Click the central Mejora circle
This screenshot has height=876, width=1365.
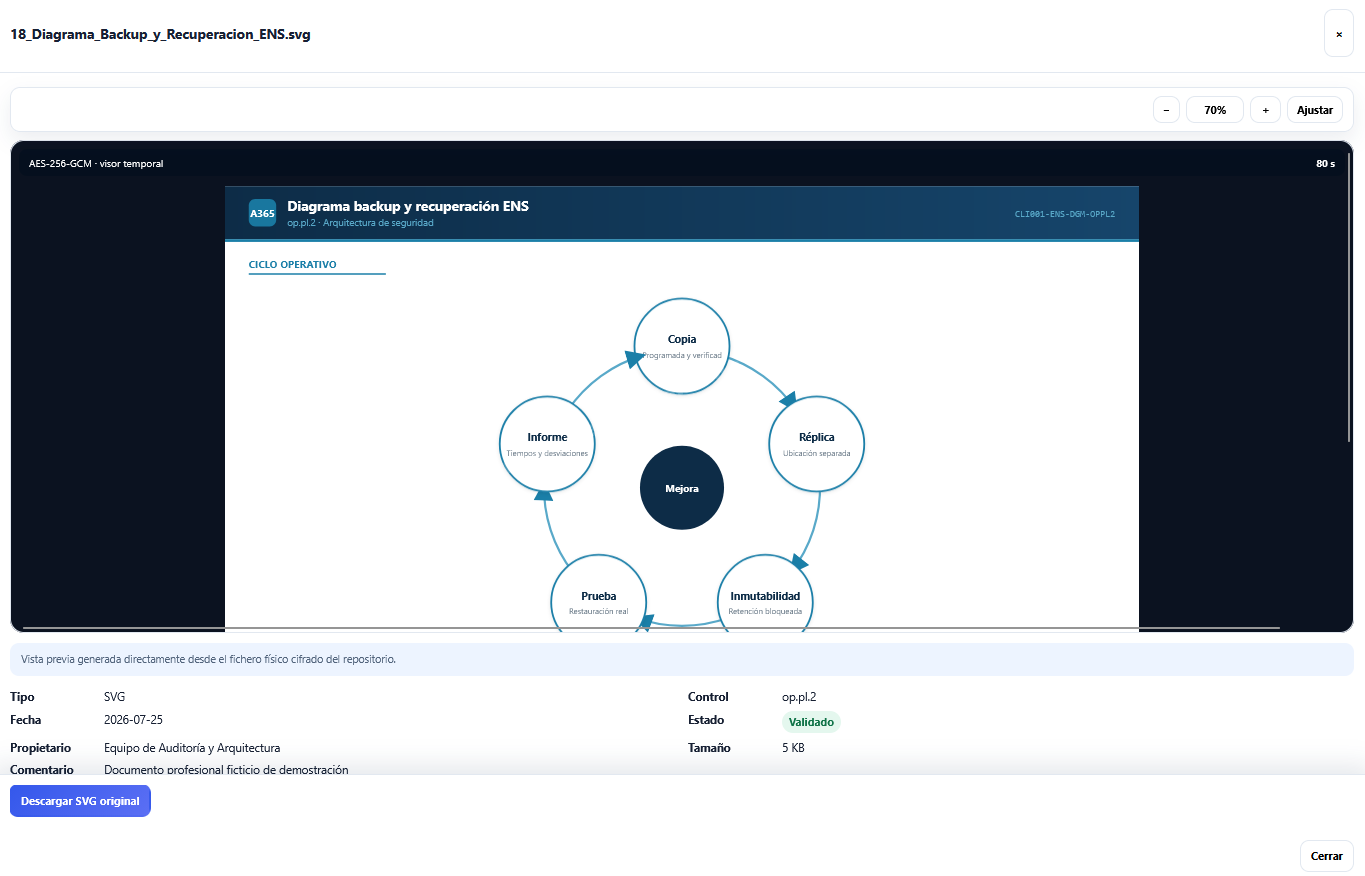(x=682, y=488)
